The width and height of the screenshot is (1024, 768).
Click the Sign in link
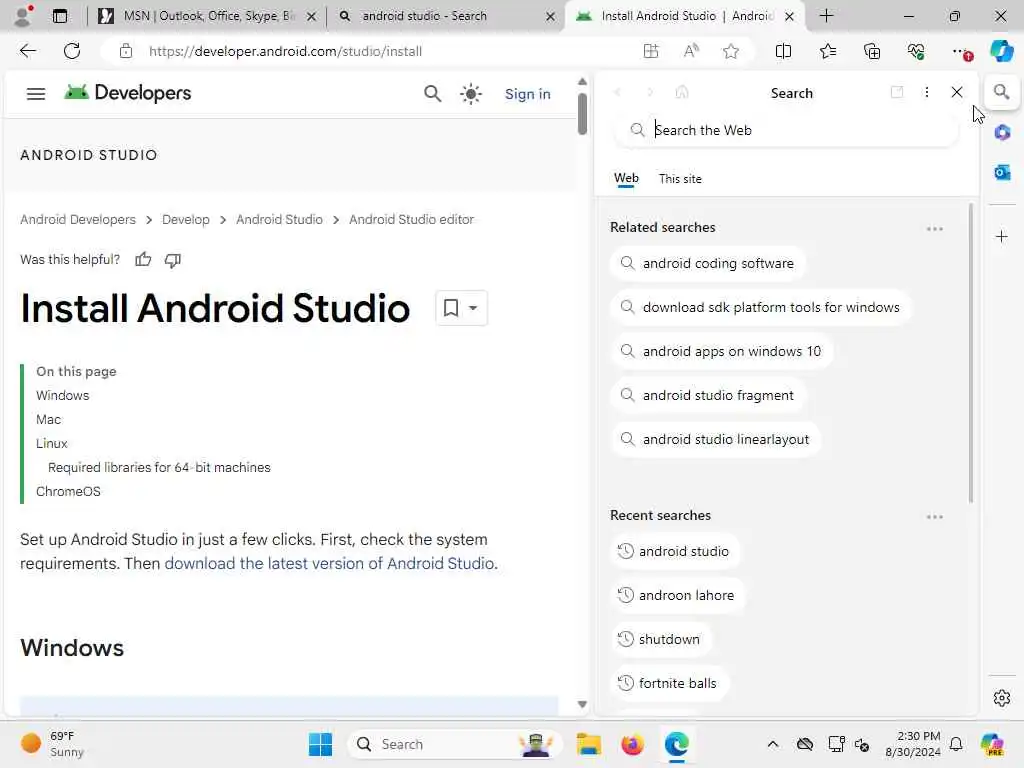pos(528,94)
